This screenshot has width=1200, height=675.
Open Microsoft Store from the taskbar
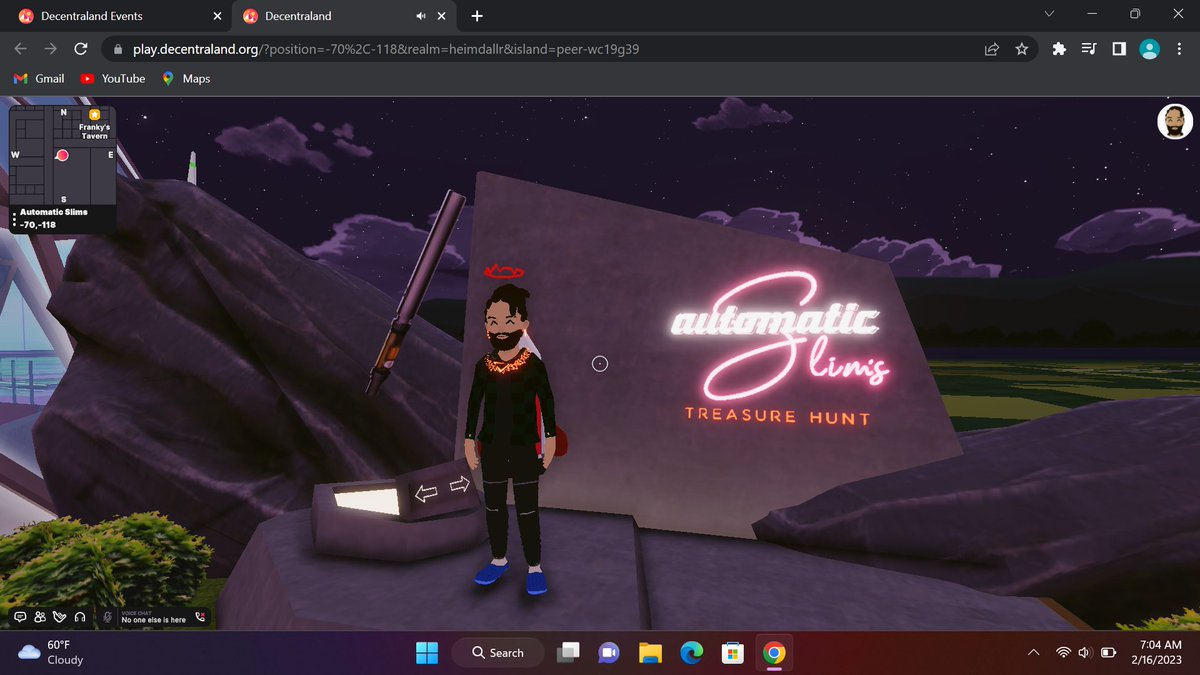pos(732,653)
